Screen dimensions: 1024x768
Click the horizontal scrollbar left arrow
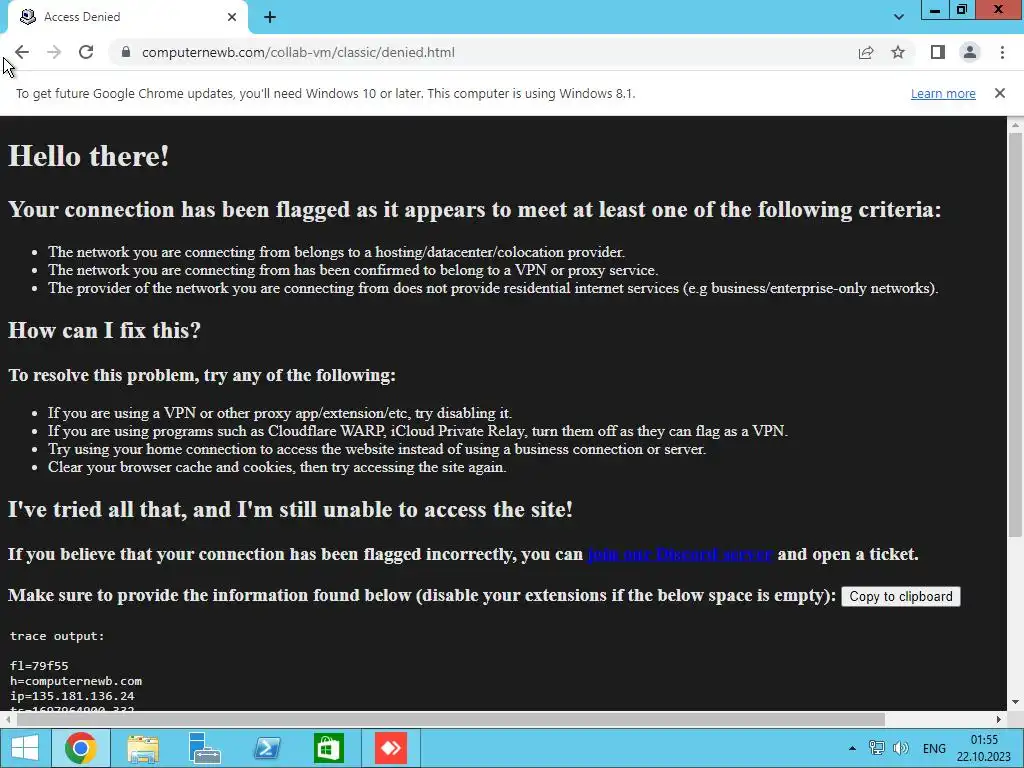tap(7, 719)
